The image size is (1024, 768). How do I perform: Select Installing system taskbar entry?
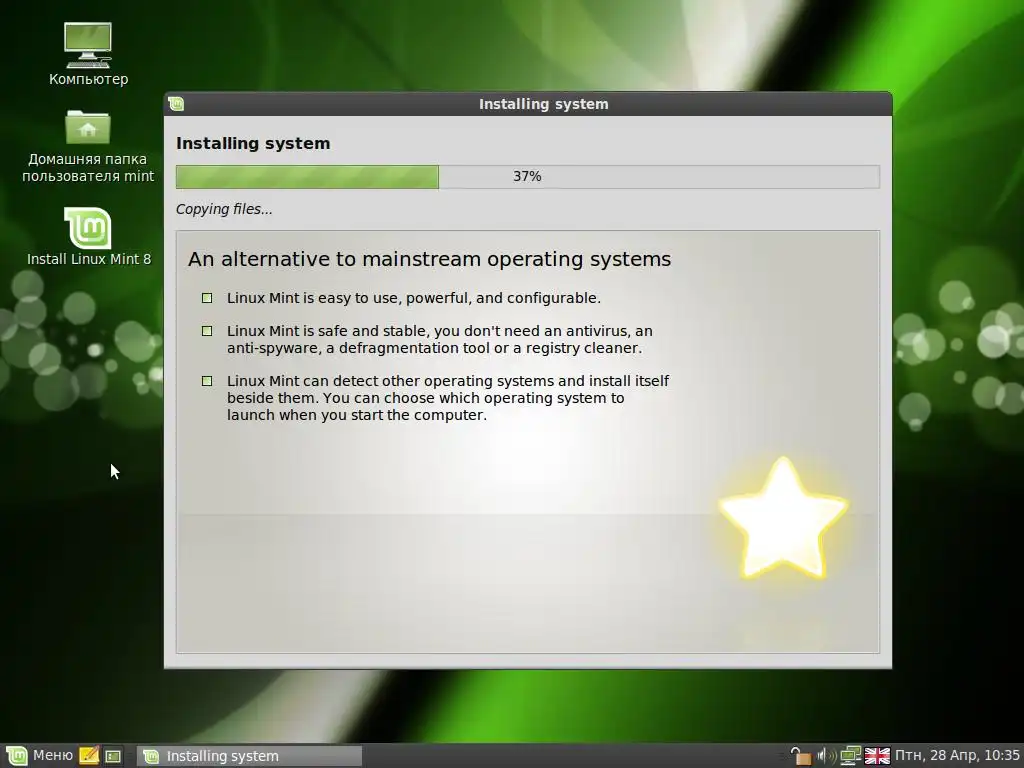coord(249,756)
